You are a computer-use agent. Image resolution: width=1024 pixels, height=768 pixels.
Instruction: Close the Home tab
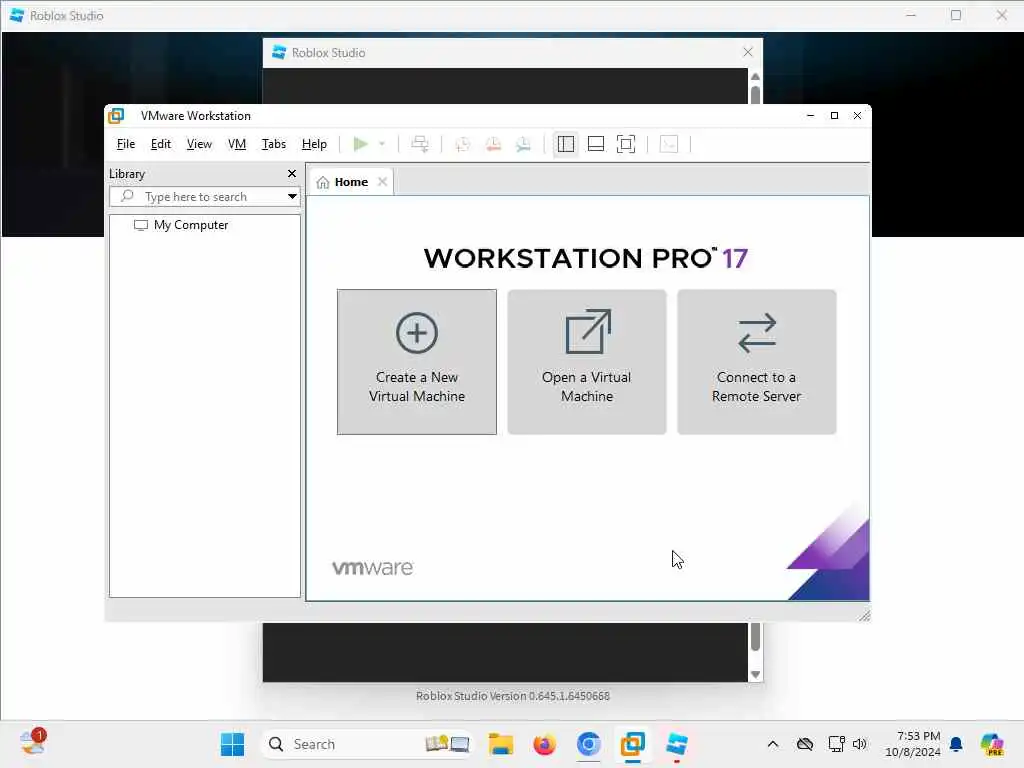383,182
